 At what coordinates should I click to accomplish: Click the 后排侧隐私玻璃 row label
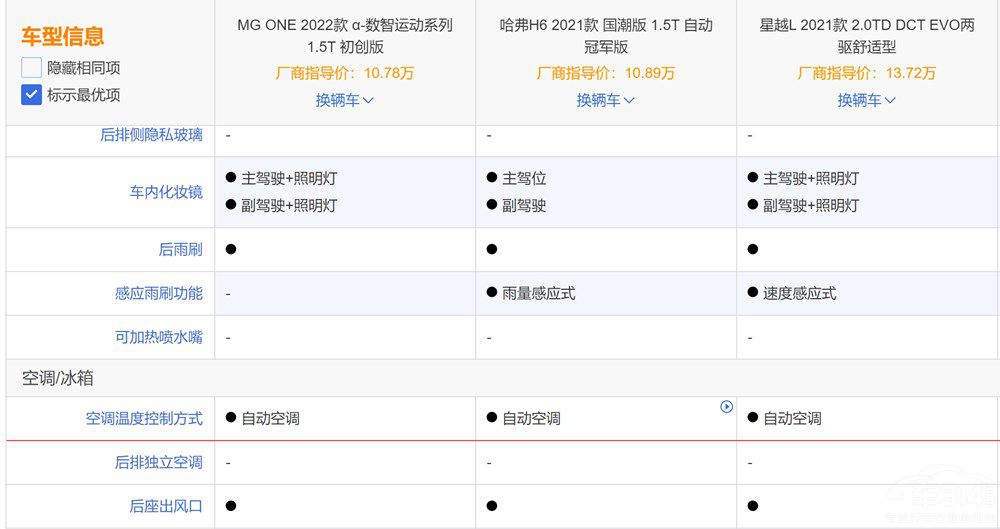tap(151, 135)
